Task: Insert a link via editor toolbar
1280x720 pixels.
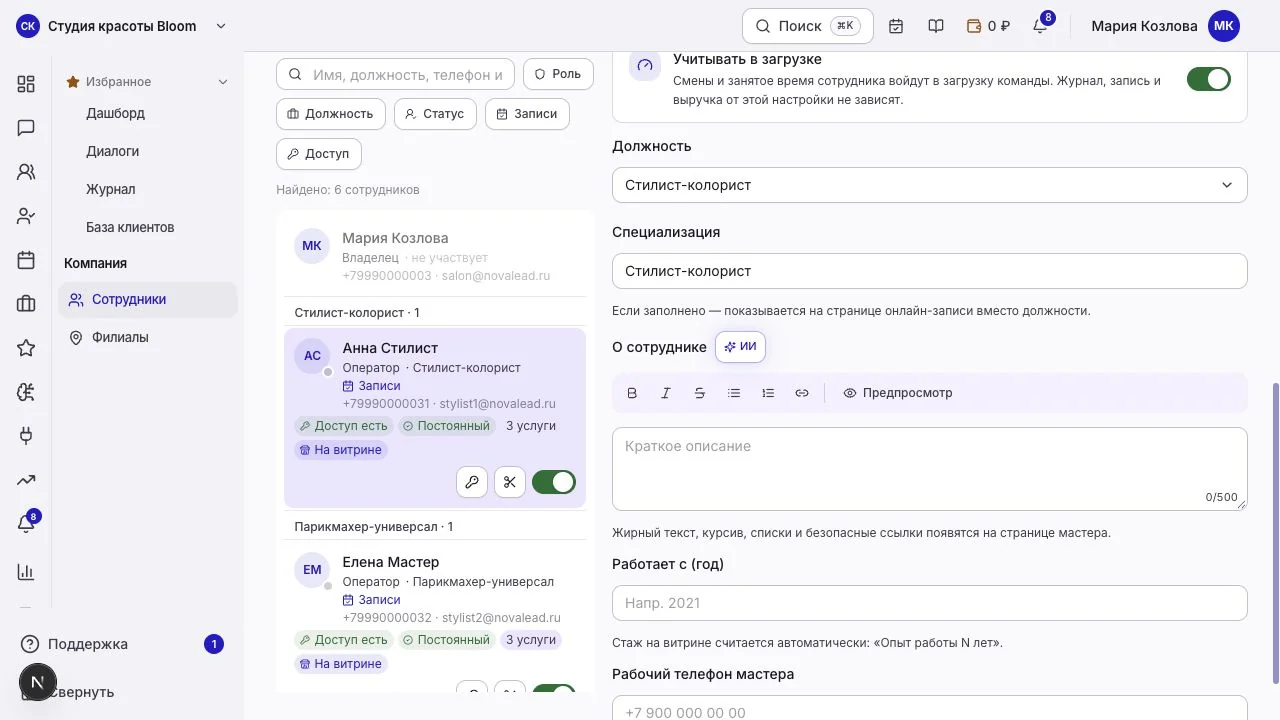Action: (x=802, y=393)
